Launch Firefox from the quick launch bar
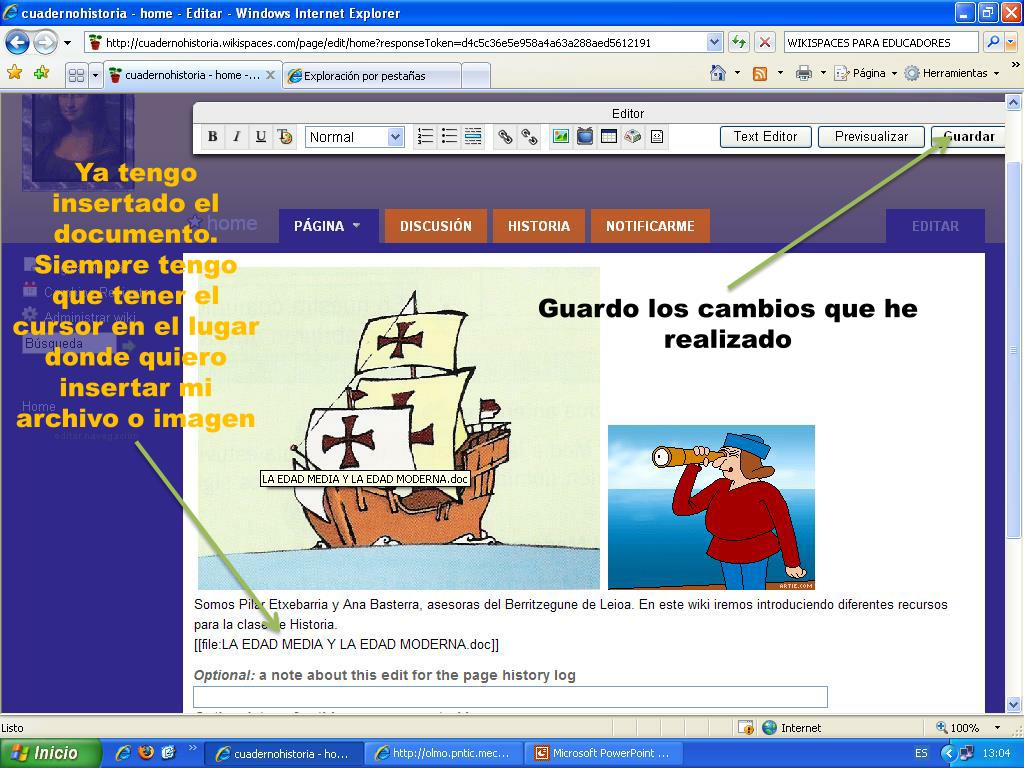Screen dimensions: 1024x768 [146, 752]
